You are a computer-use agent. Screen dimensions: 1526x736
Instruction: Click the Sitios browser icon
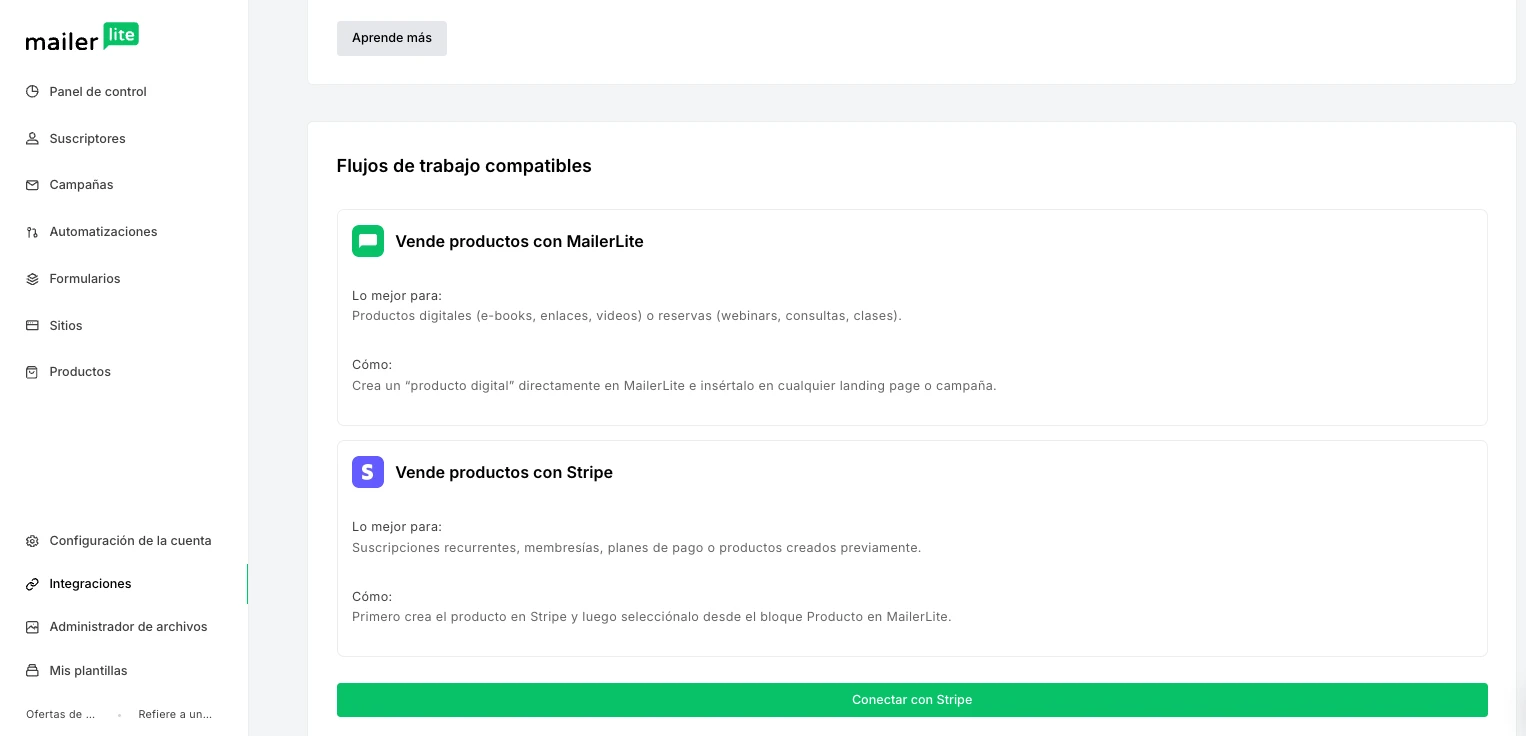click(32, 326)
